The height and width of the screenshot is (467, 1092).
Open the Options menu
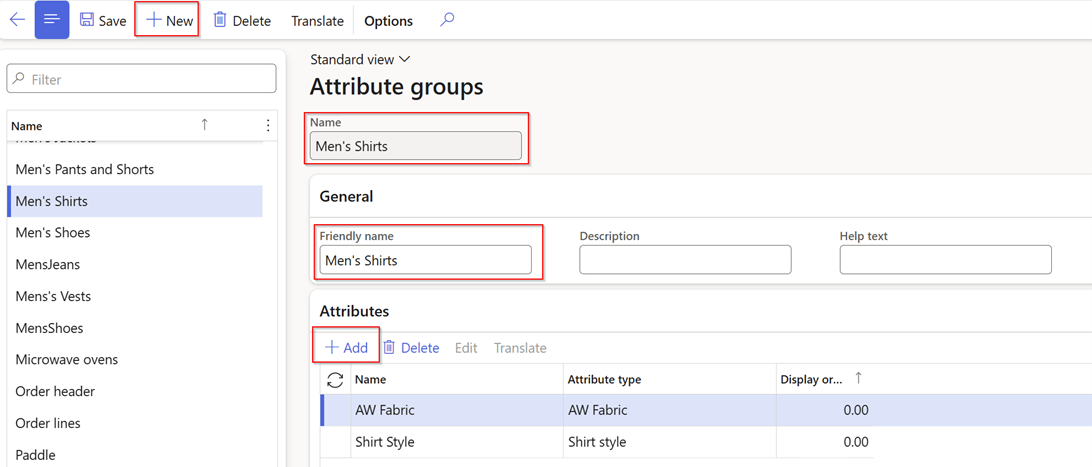coord(389,21)
